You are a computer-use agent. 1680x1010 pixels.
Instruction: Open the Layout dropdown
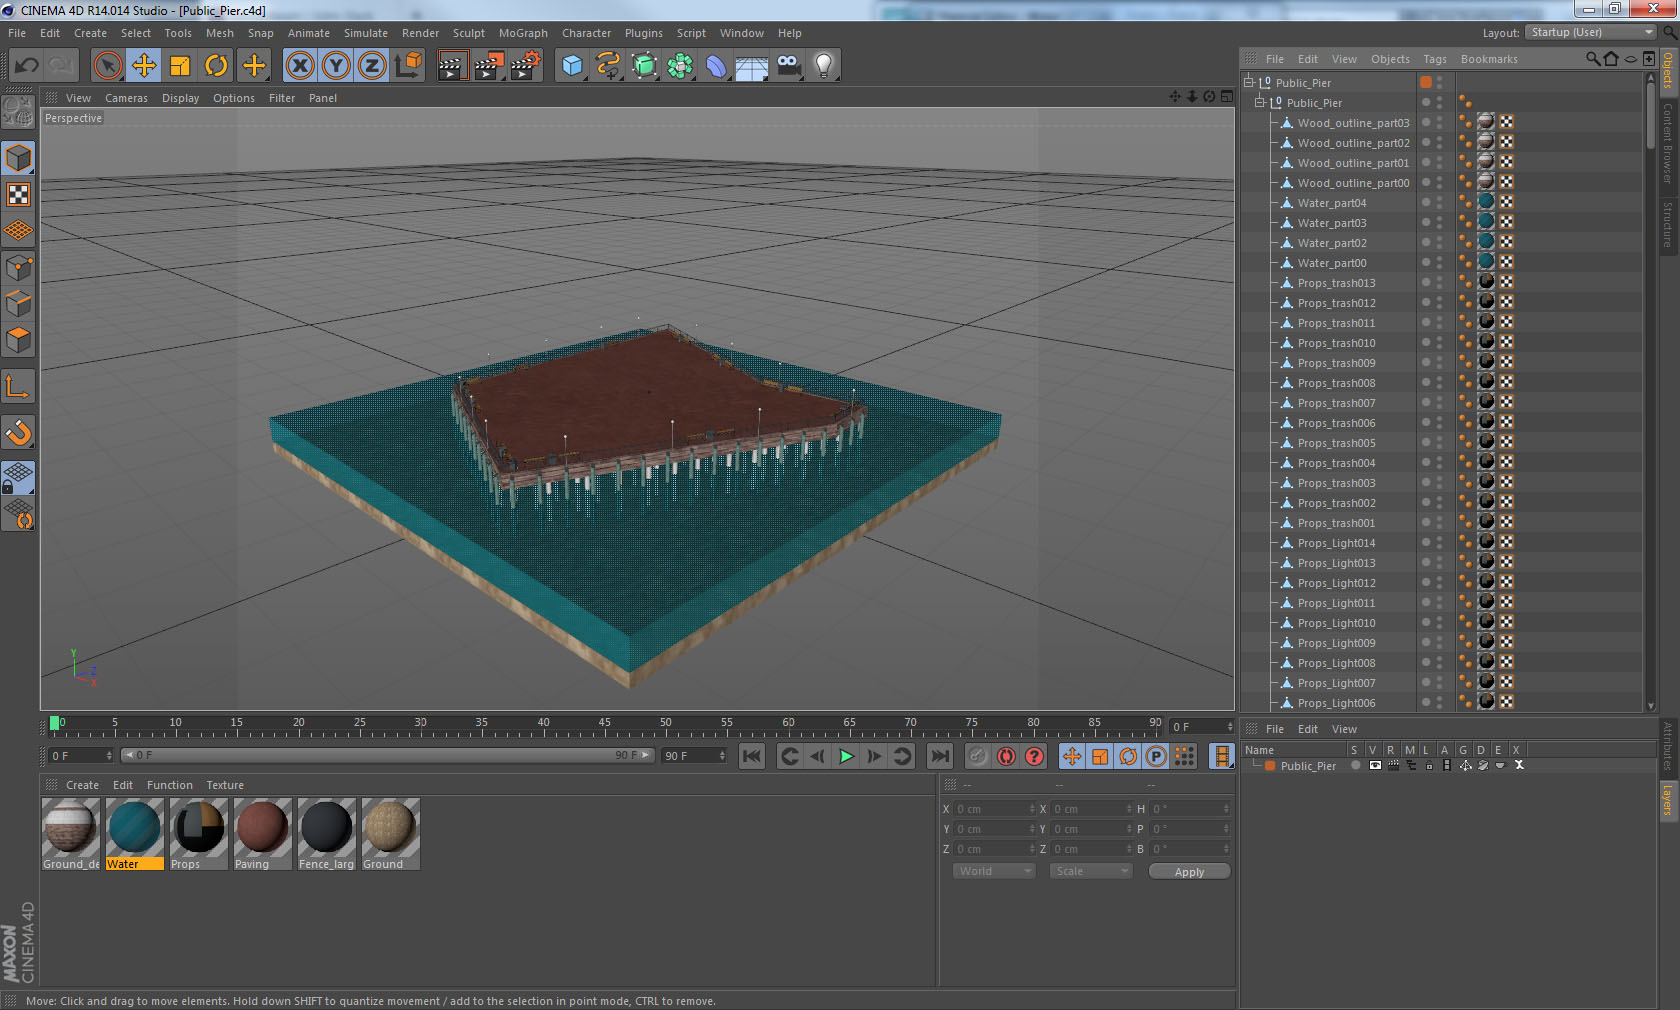click(x=1592, y=32)
